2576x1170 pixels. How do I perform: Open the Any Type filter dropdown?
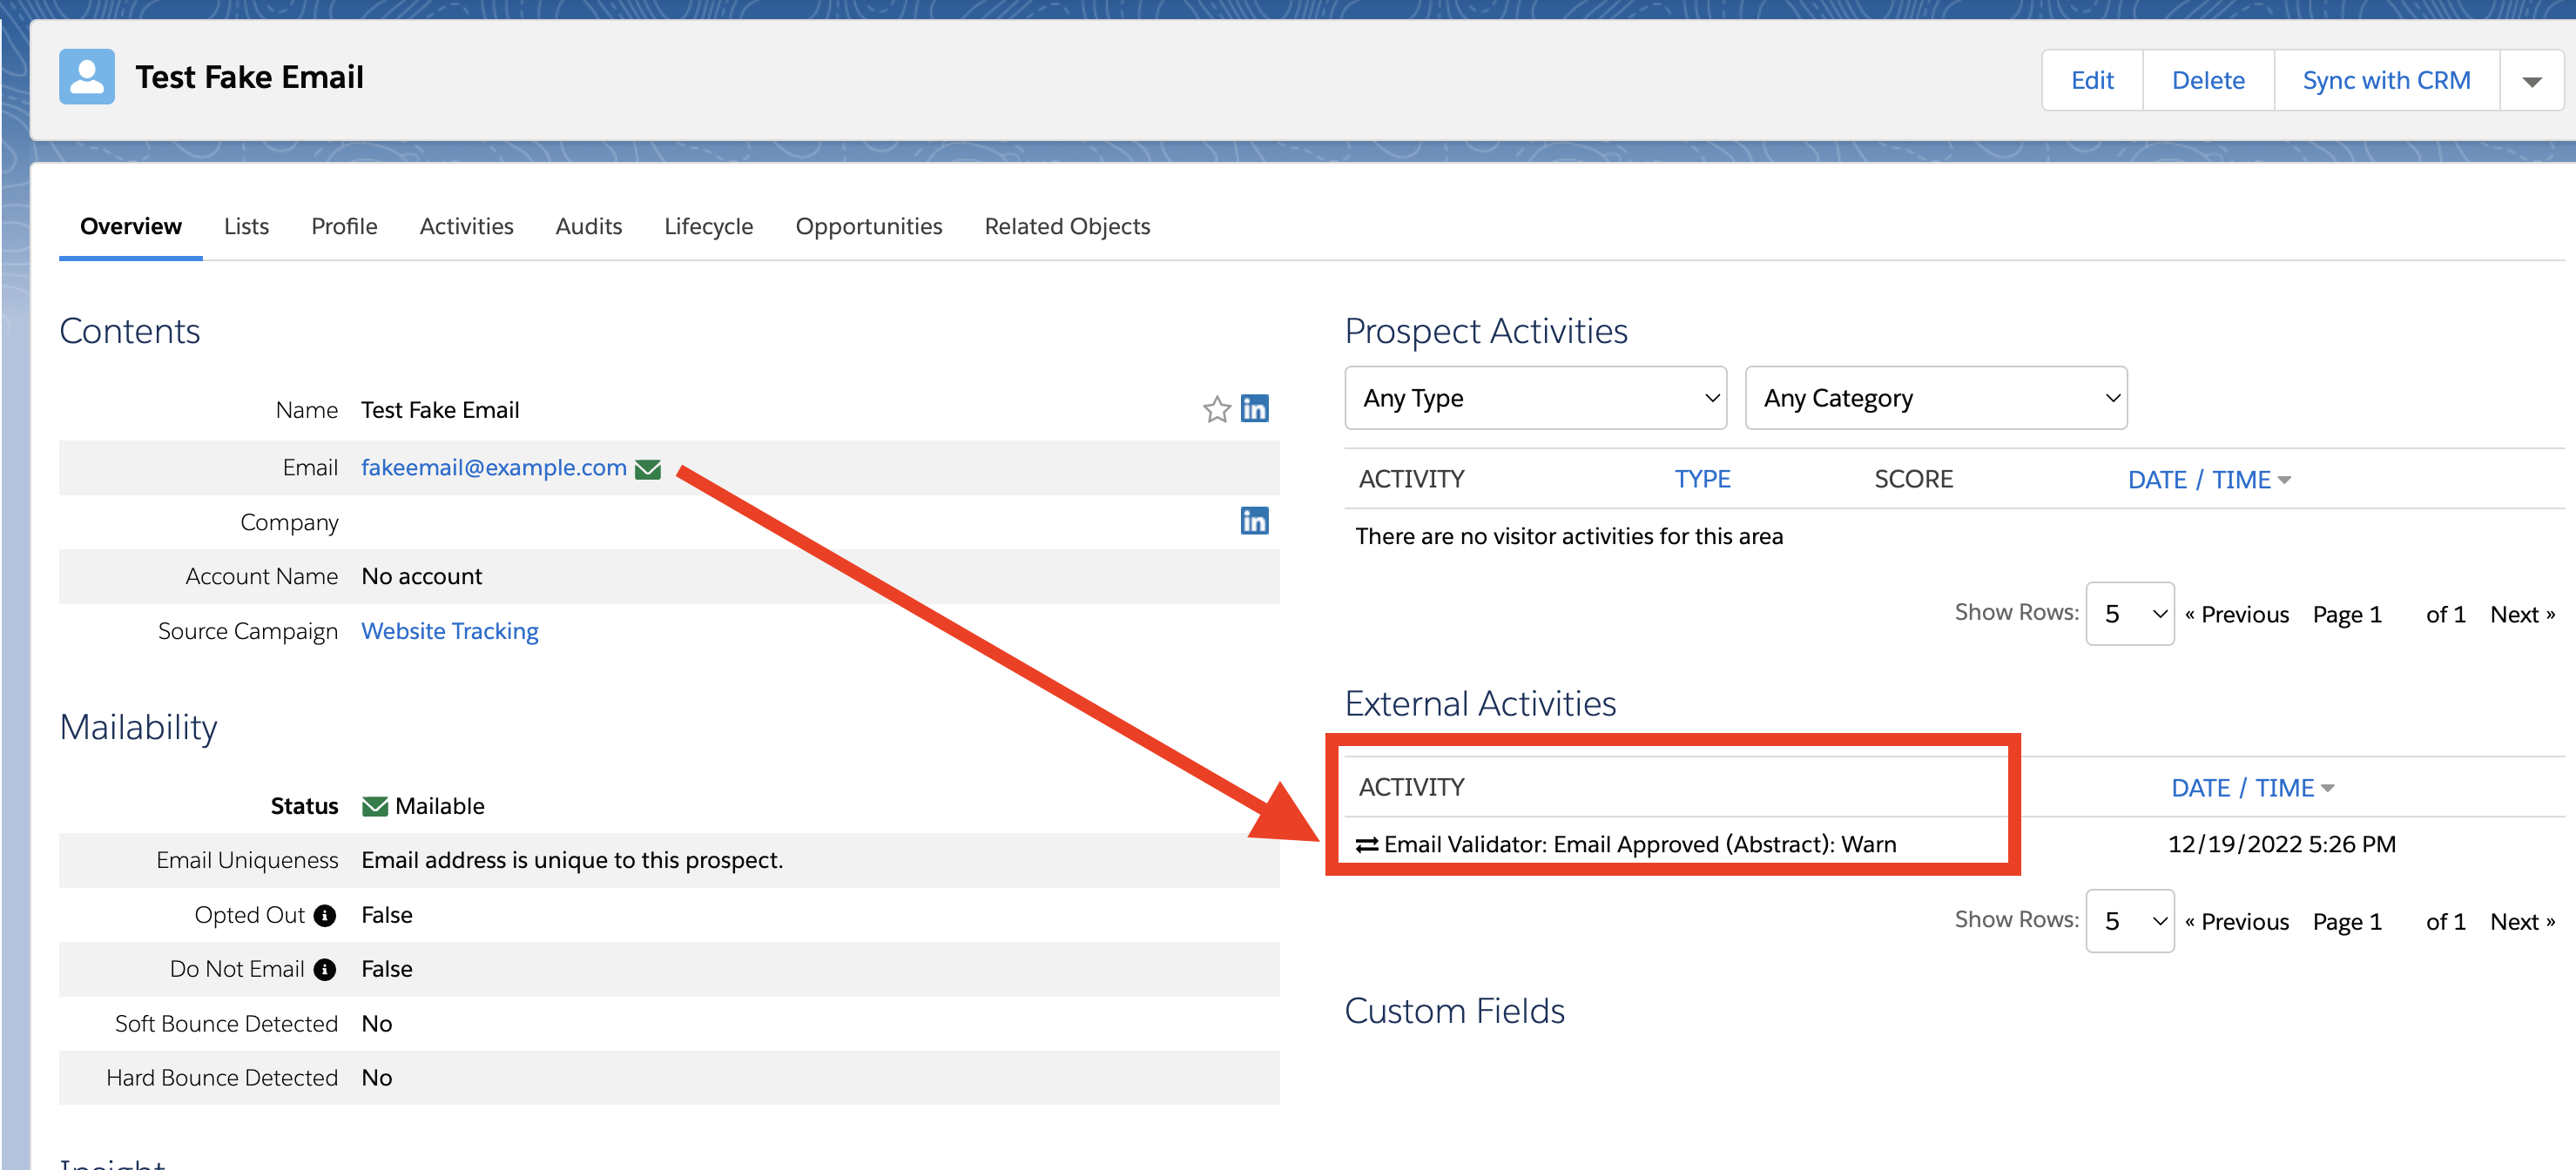click(1535, 398)
